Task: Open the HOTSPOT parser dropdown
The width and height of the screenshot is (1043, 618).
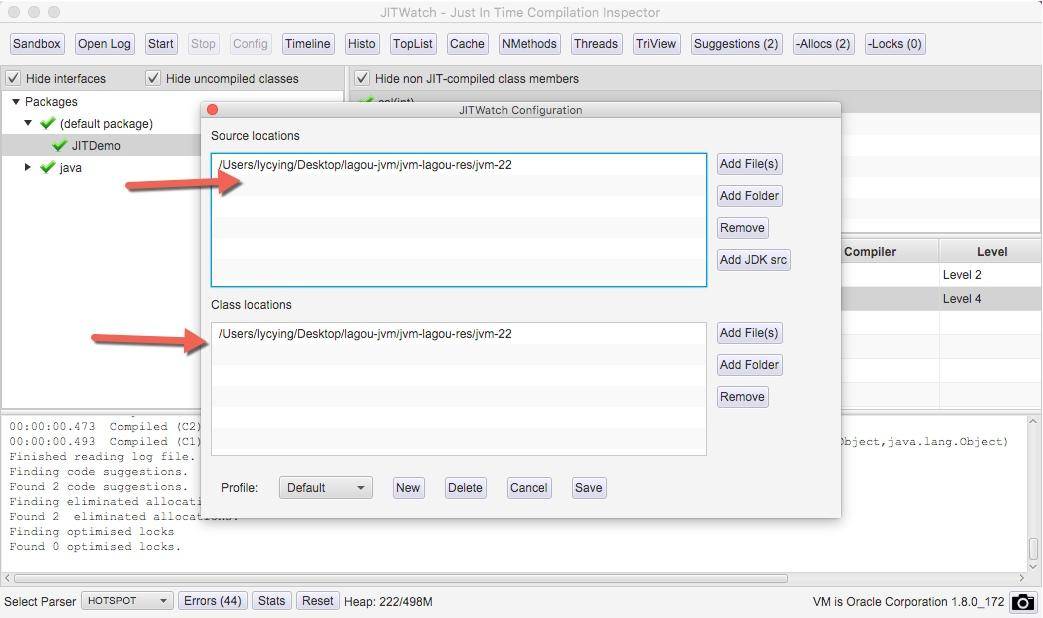Action: (126, 601)
